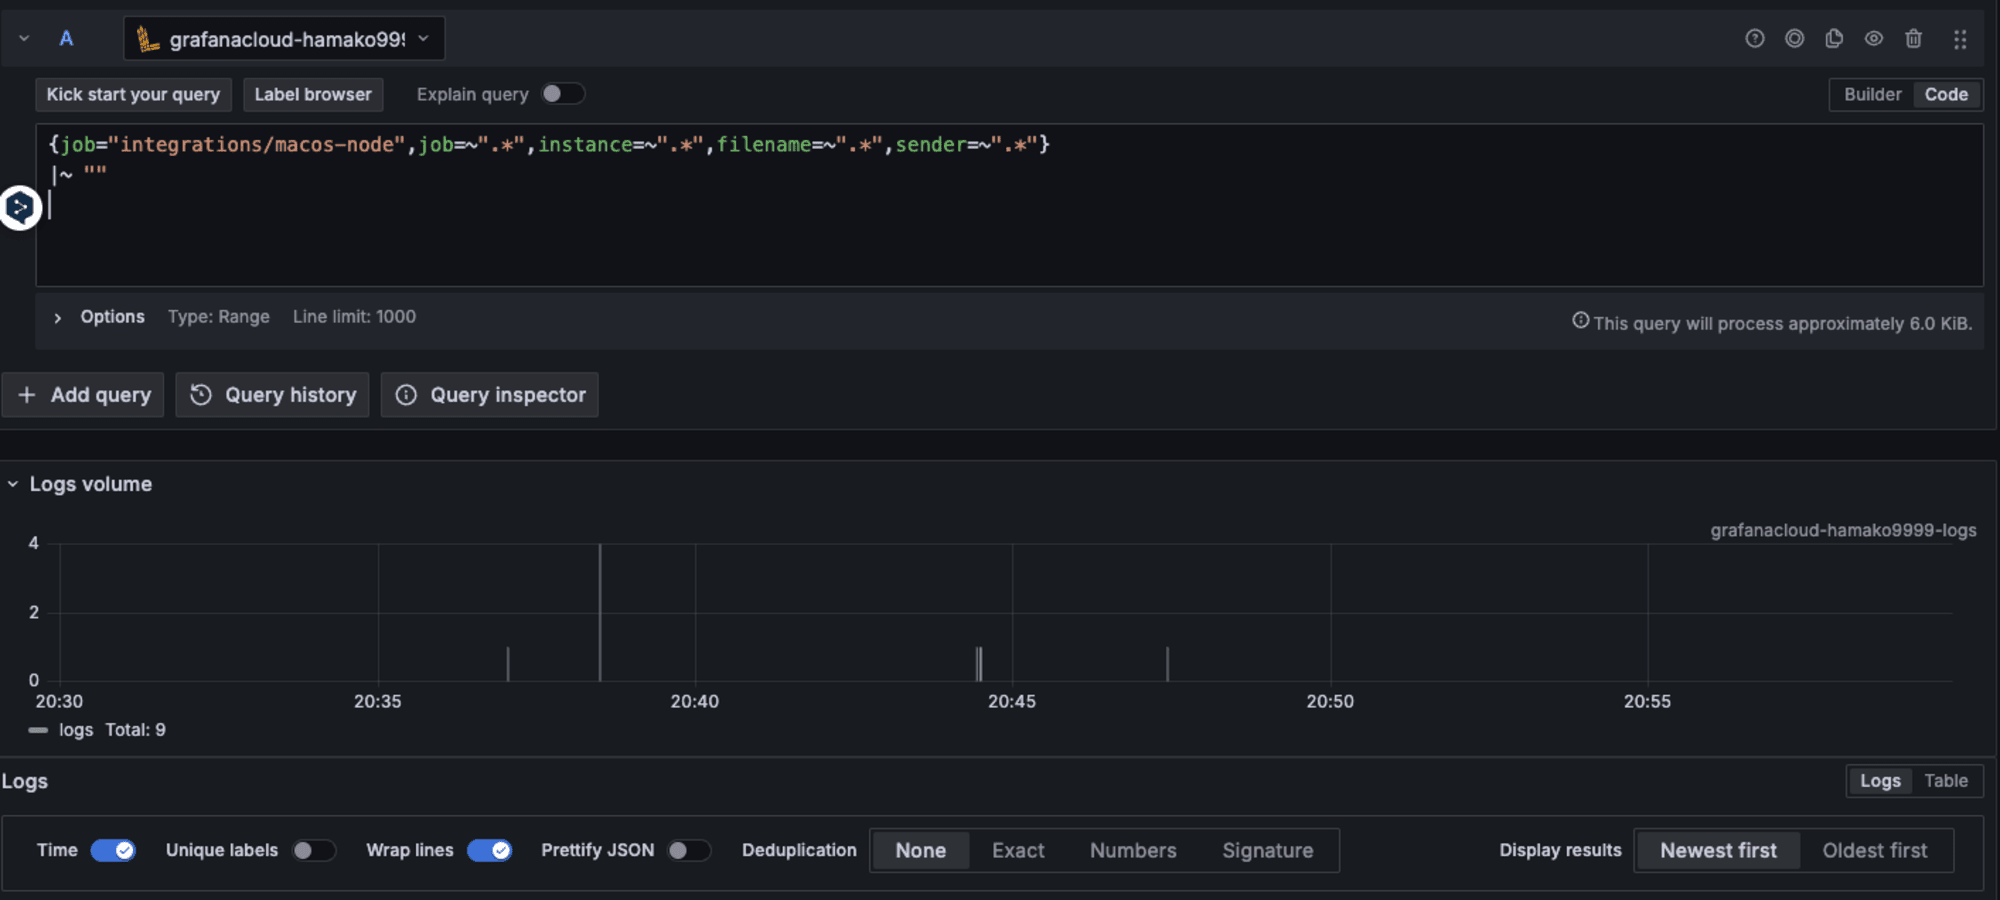
Task: Click inside the LogQL query editor
Action: [1009, 205]
